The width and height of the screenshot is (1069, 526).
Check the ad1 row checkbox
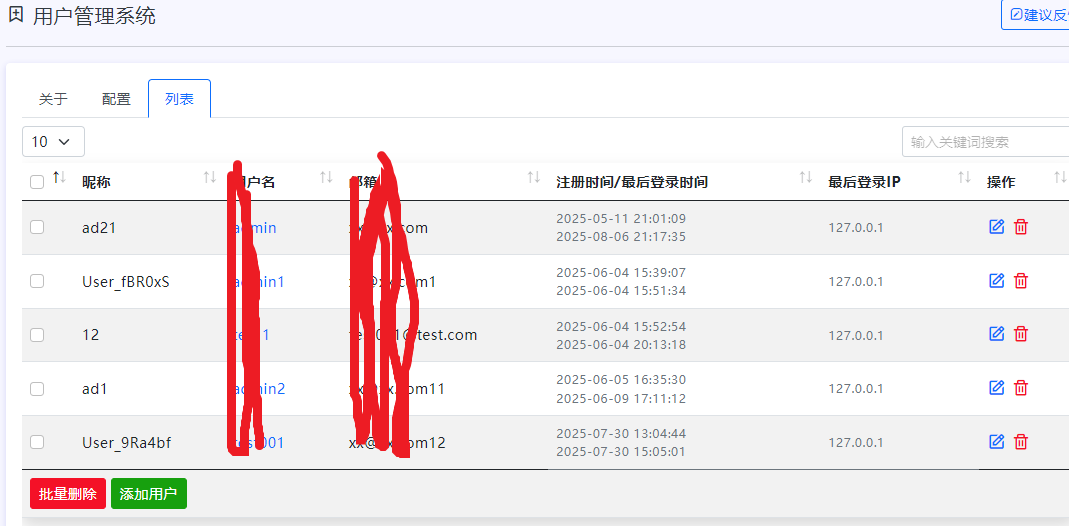point(37,388)
